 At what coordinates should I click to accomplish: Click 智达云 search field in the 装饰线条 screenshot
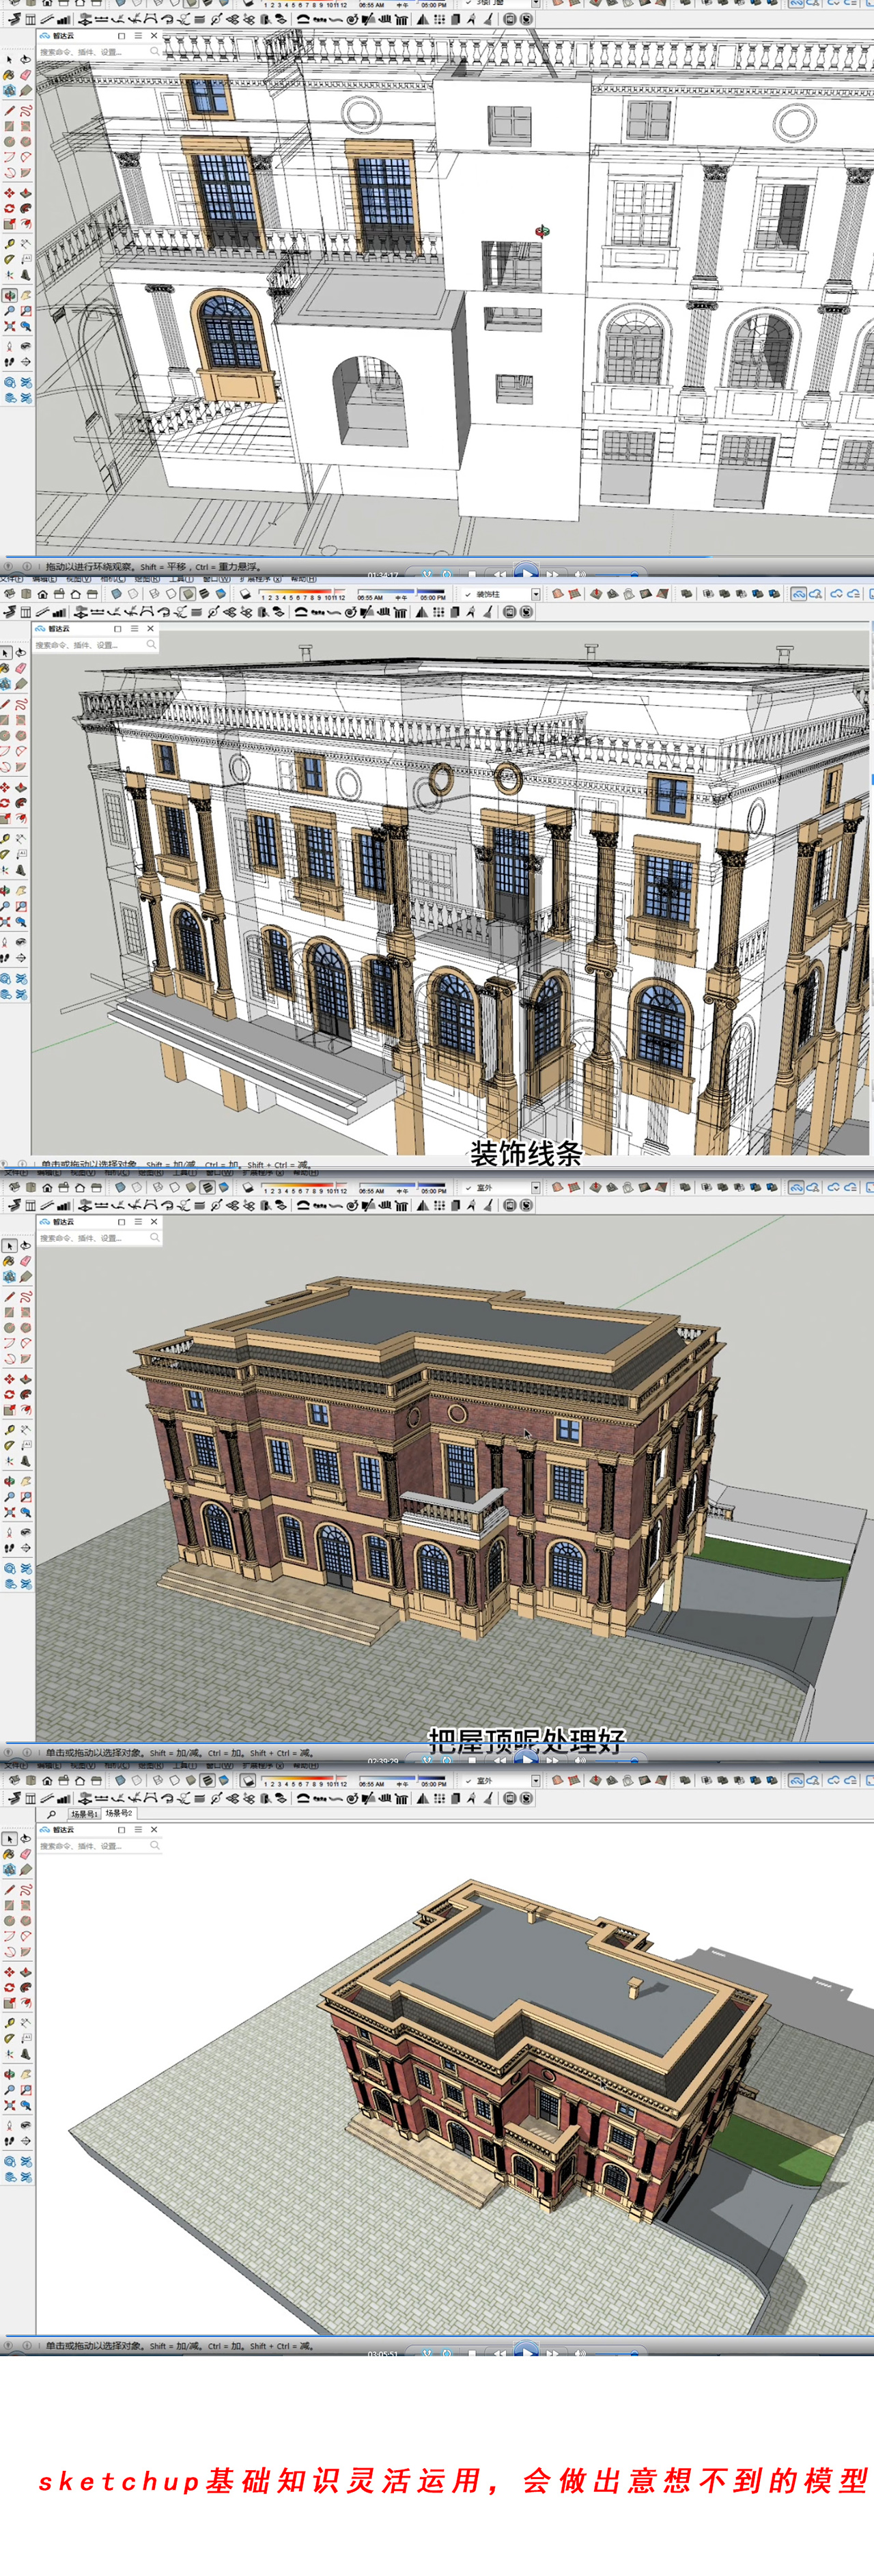[x=95, y=645]
